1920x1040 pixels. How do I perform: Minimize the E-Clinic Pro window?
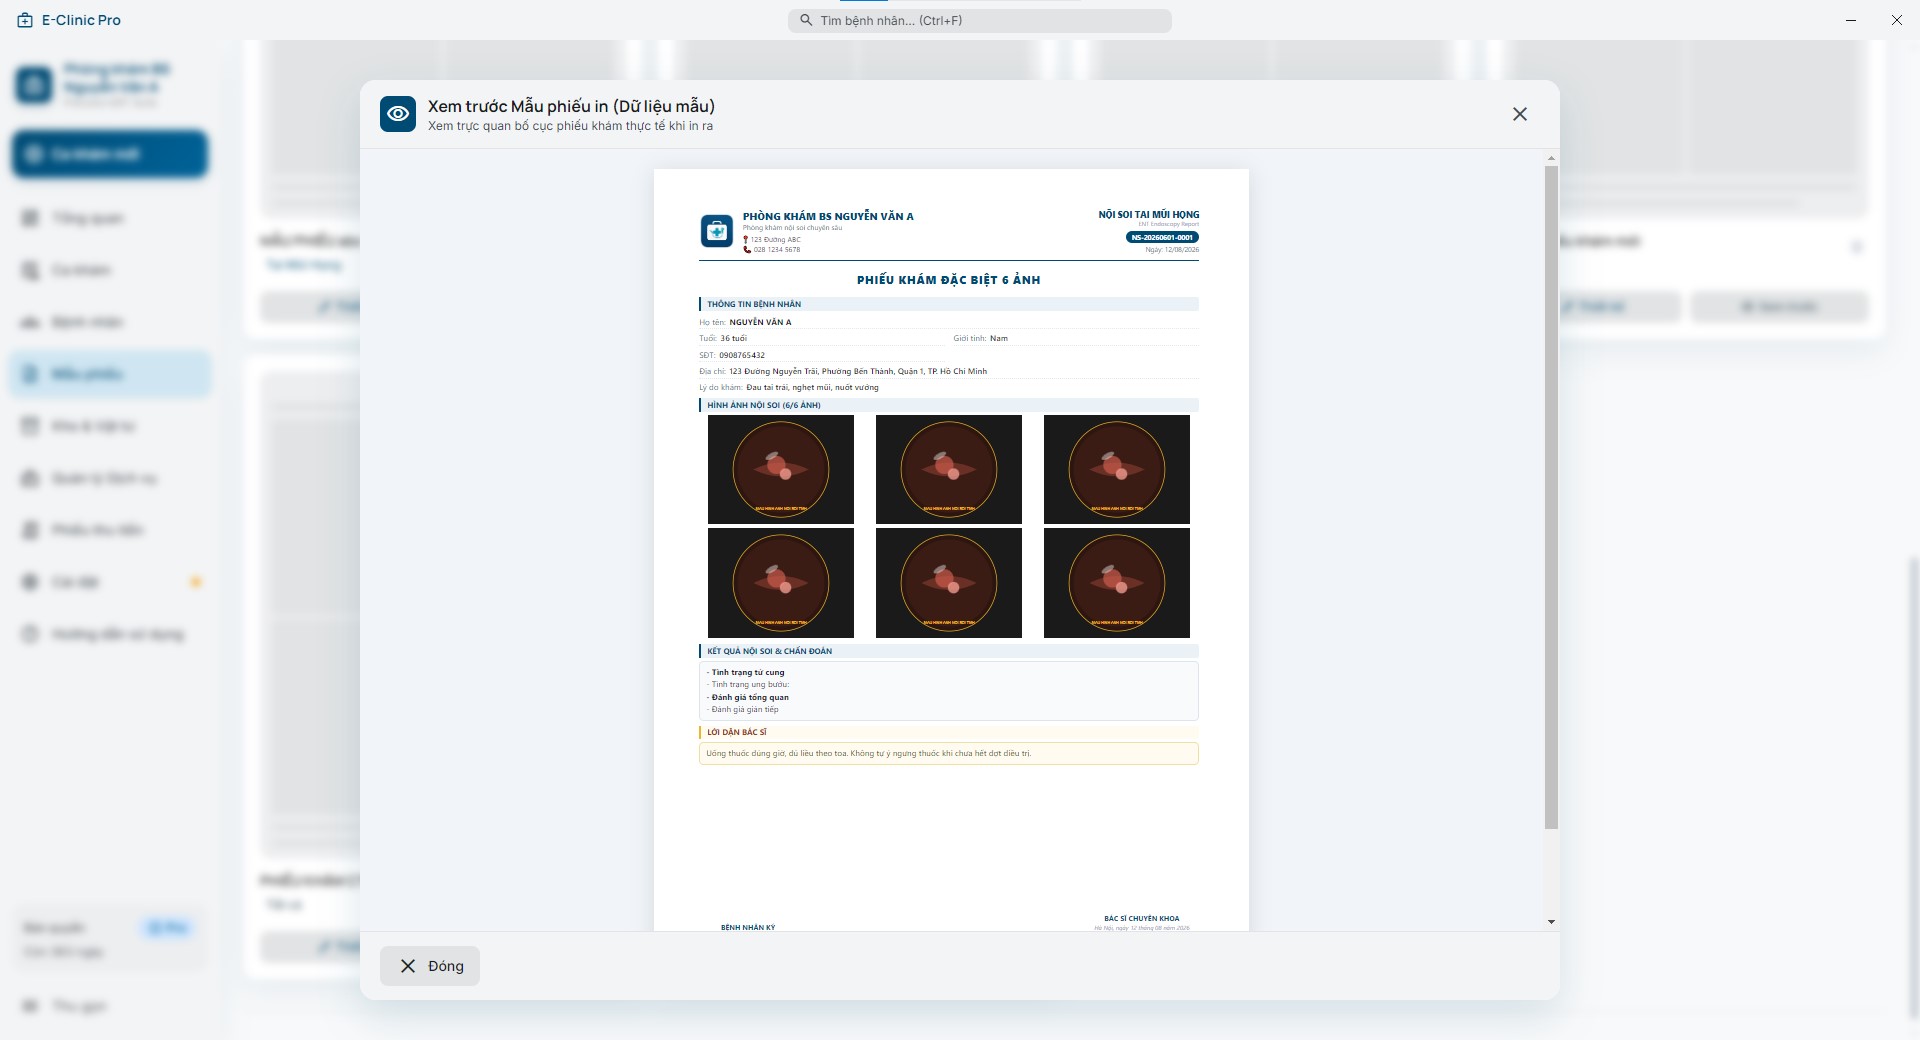pos(1851,20)
